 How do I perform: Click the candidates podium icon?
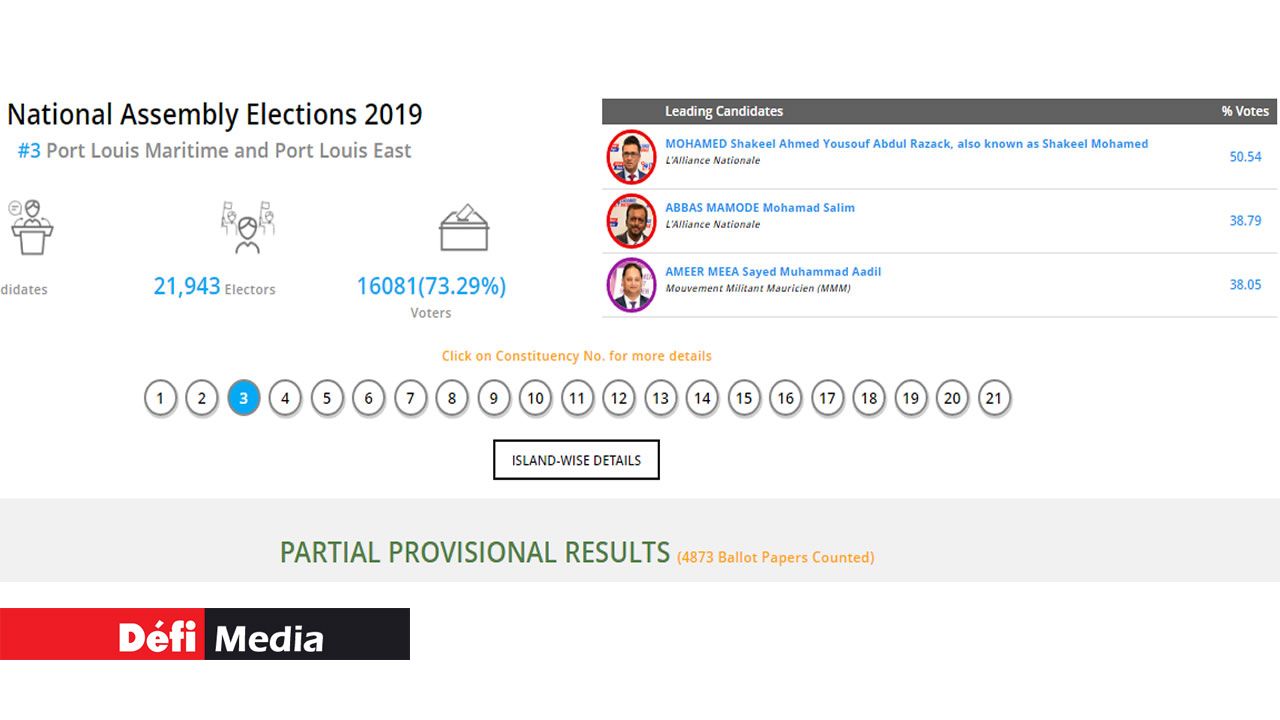pyautogui.click(x=31, y=227)
